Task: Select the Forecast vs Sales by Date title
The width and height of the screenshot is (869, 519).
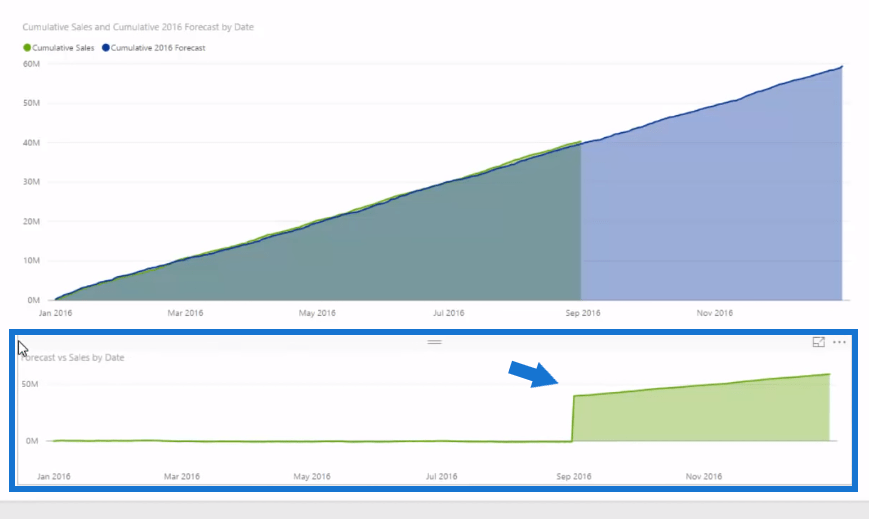Action: [73, 358]
